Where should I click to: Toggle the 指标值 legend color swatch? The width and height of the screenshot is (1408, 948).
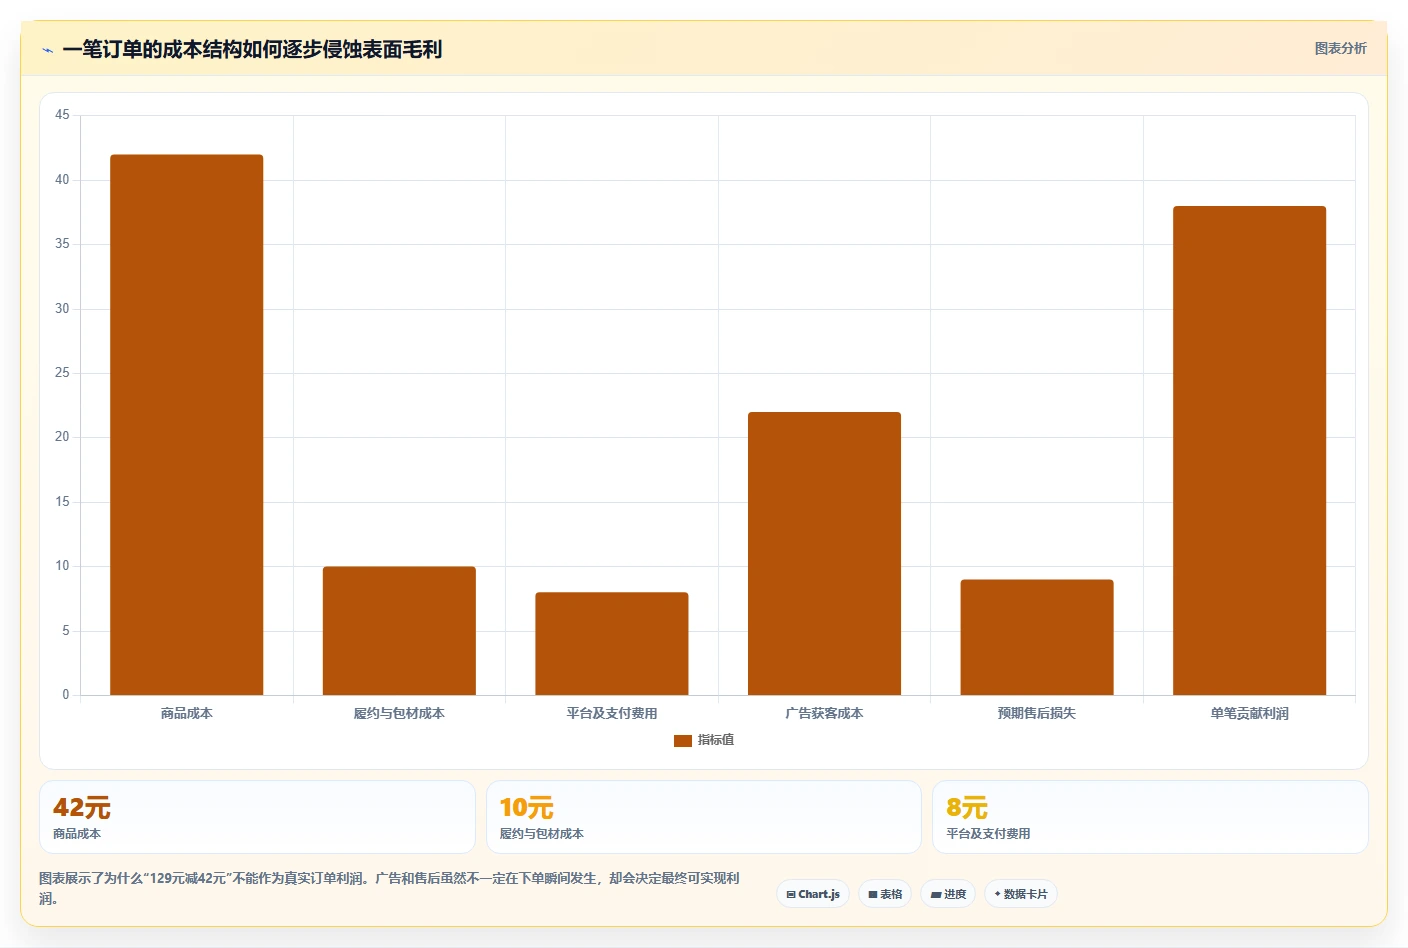tap(683, 741)
